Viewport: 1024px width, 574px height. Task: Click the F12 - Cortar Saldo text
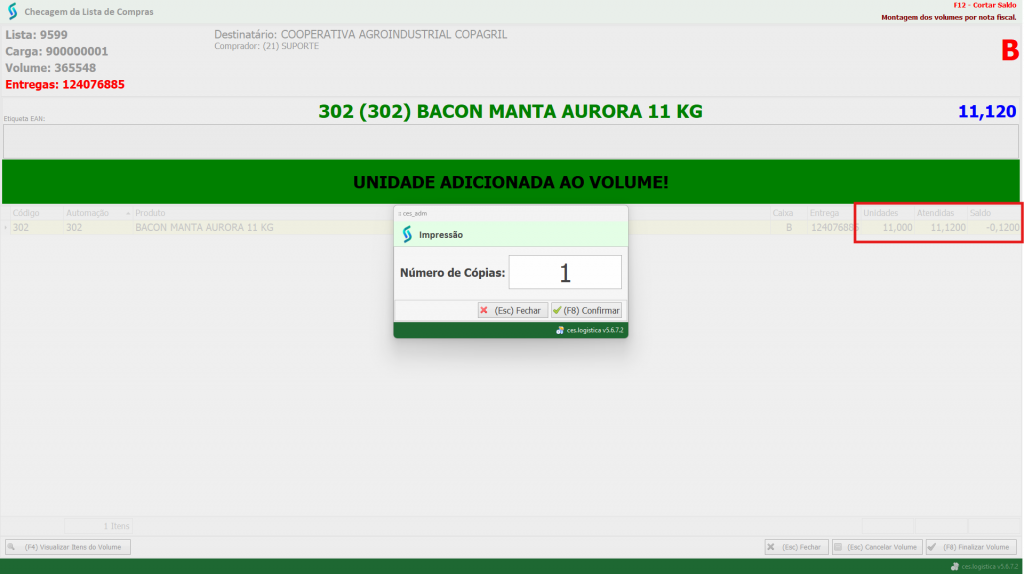[984, 5]
